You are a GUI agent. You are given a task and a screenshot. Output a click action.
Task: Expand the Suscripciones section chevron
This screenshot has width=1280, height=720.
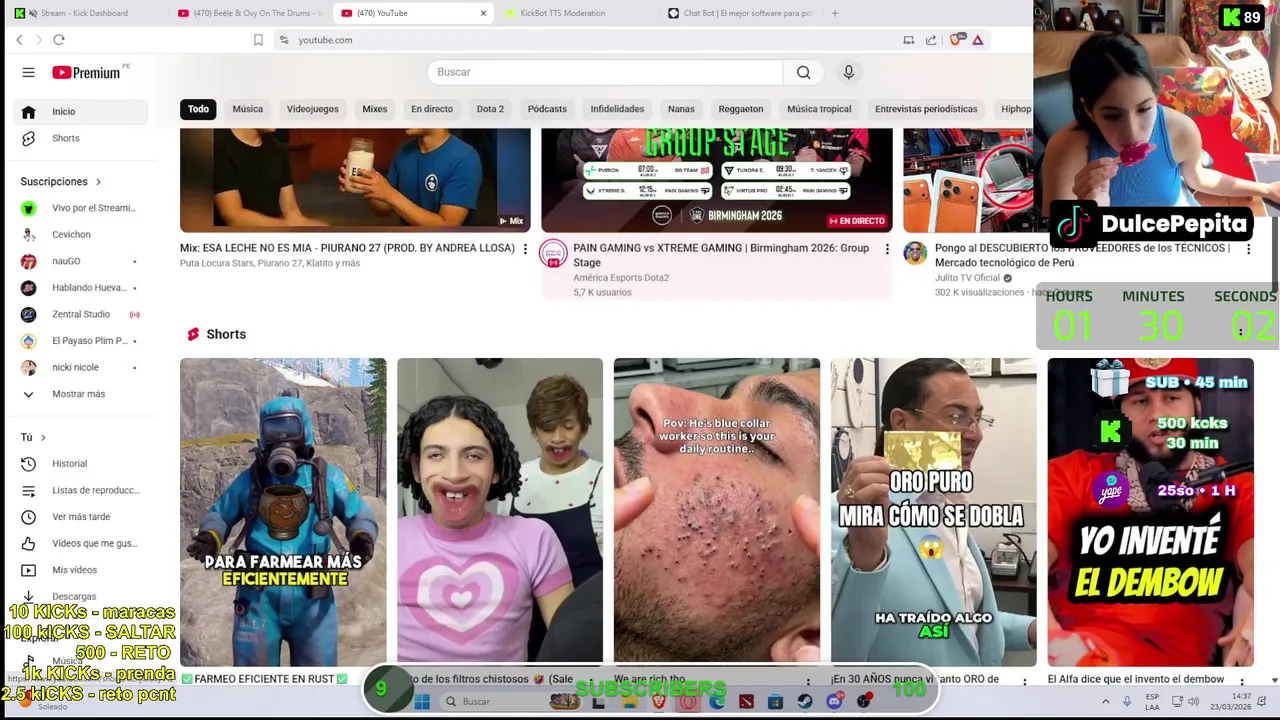tap(98, 182)
